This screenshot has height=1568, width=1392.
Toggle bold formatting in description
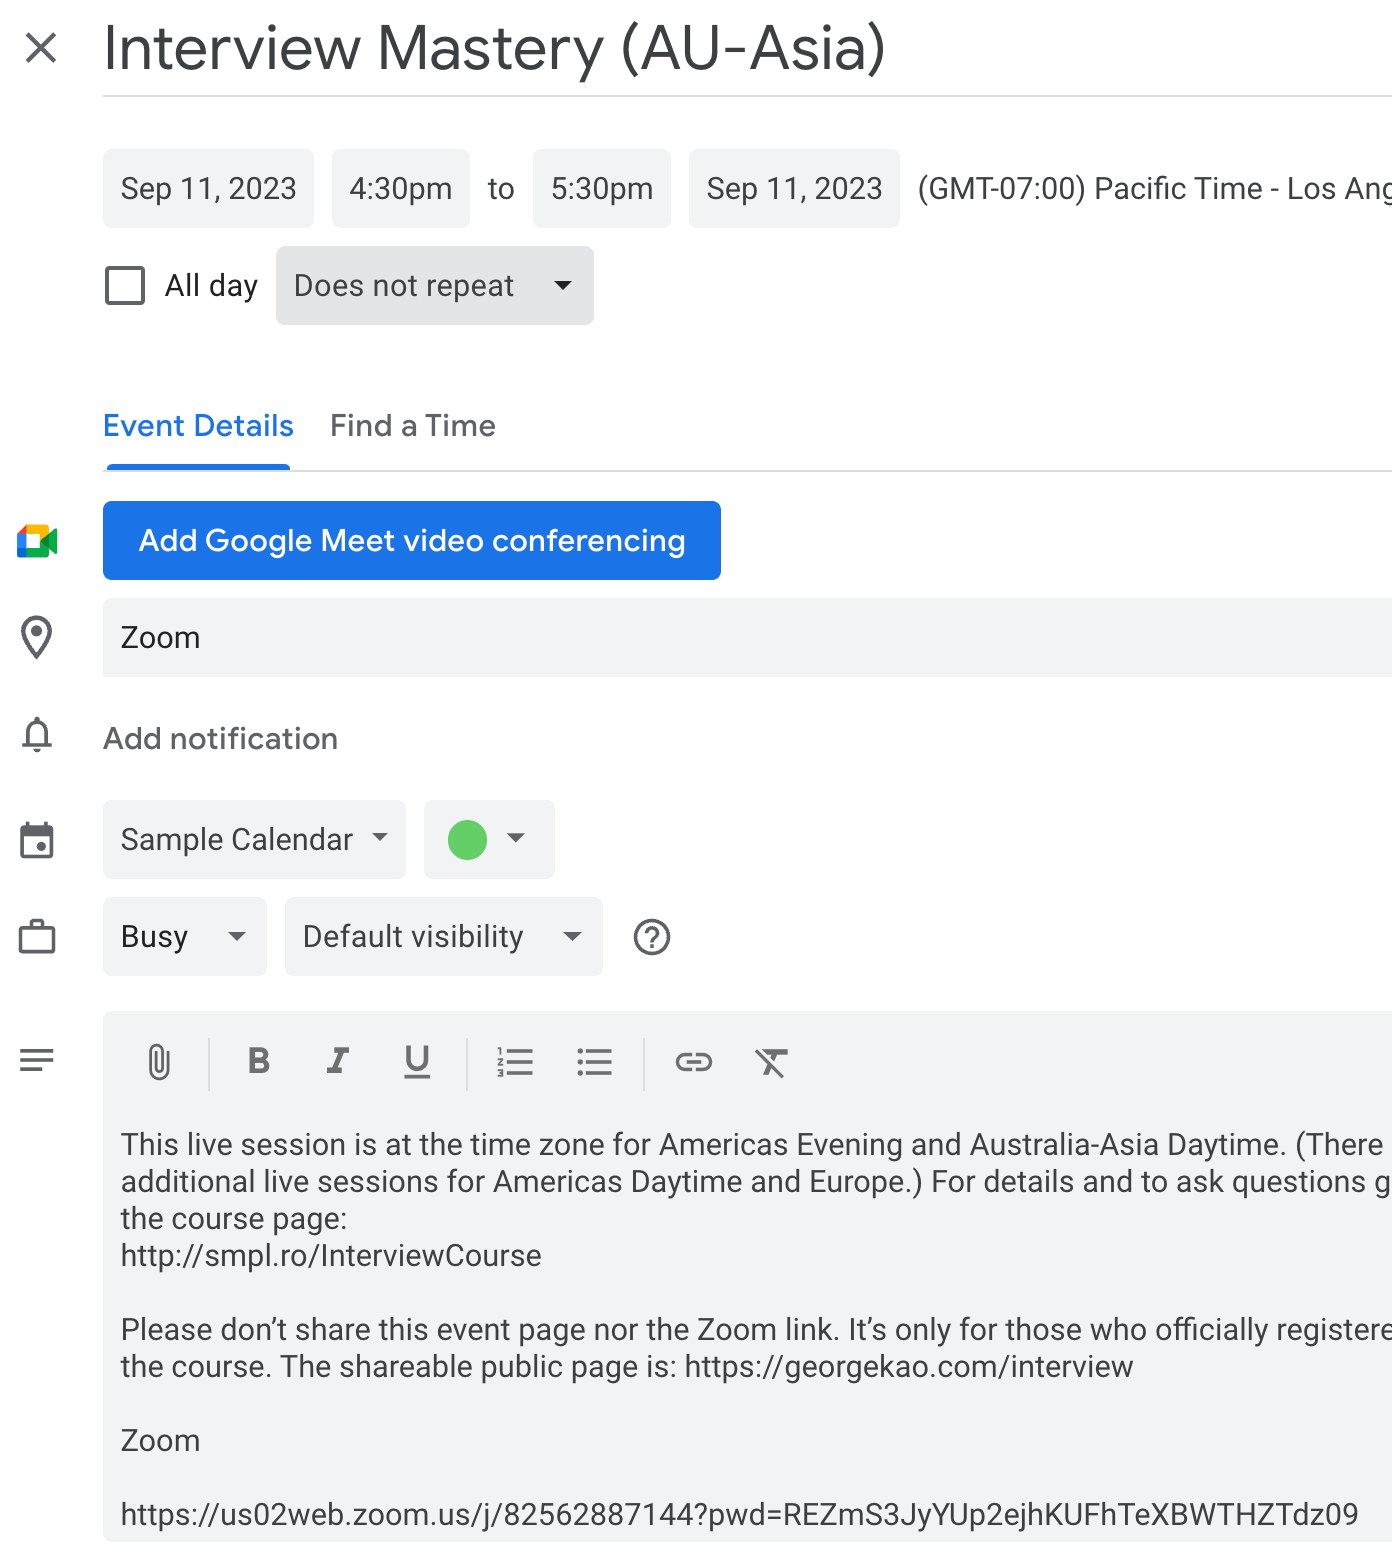pyautogui.click(x=259, y=1061)
